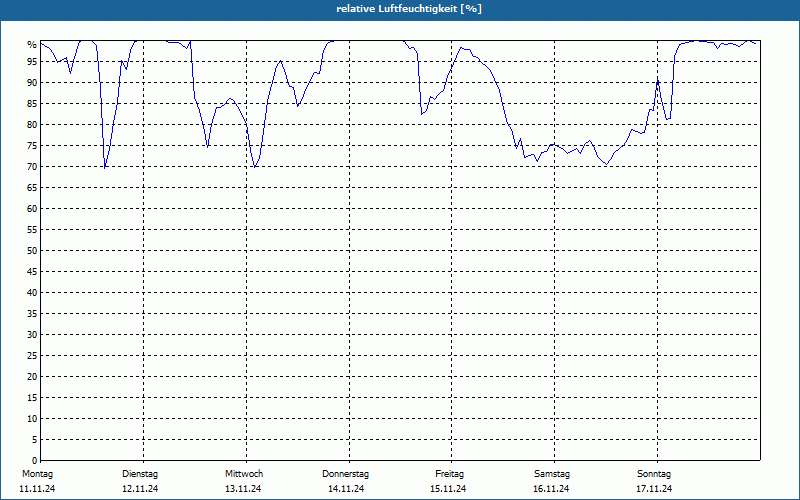Click the y-axis value '10'
The height and width of the screenshot is (500, 800).
tap(32, 418)
